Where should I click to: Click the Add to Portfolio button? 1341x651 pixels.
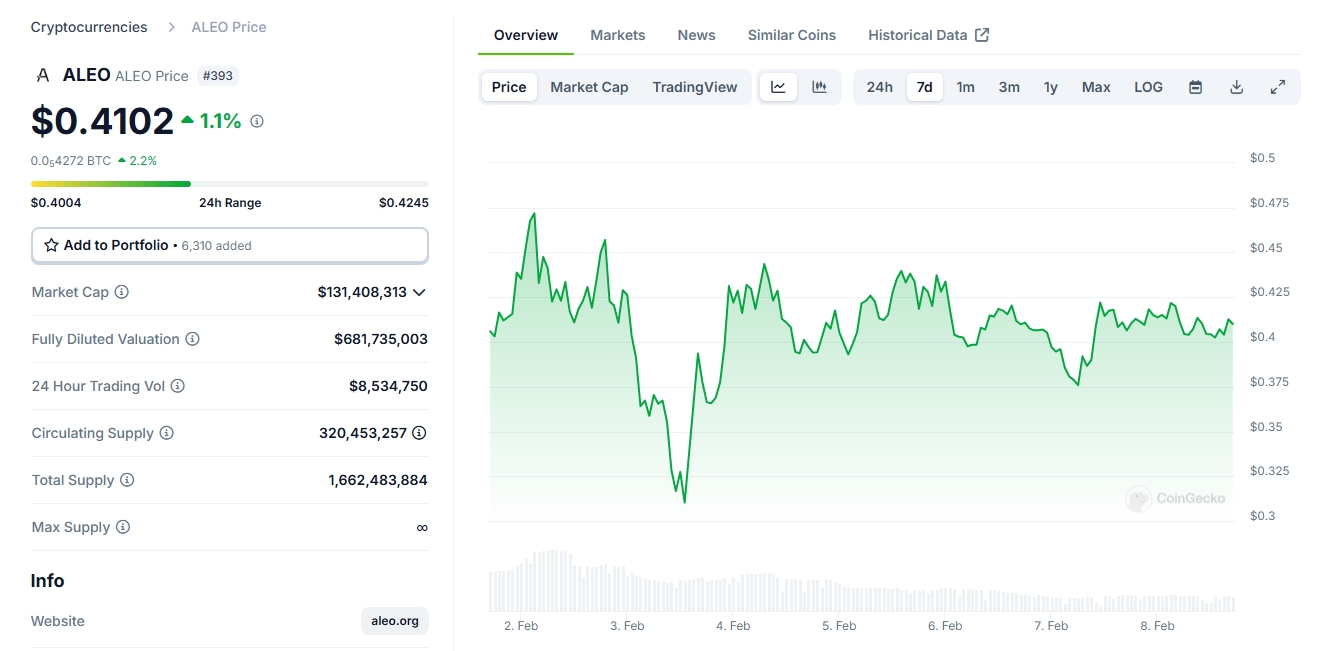[230, 245]
